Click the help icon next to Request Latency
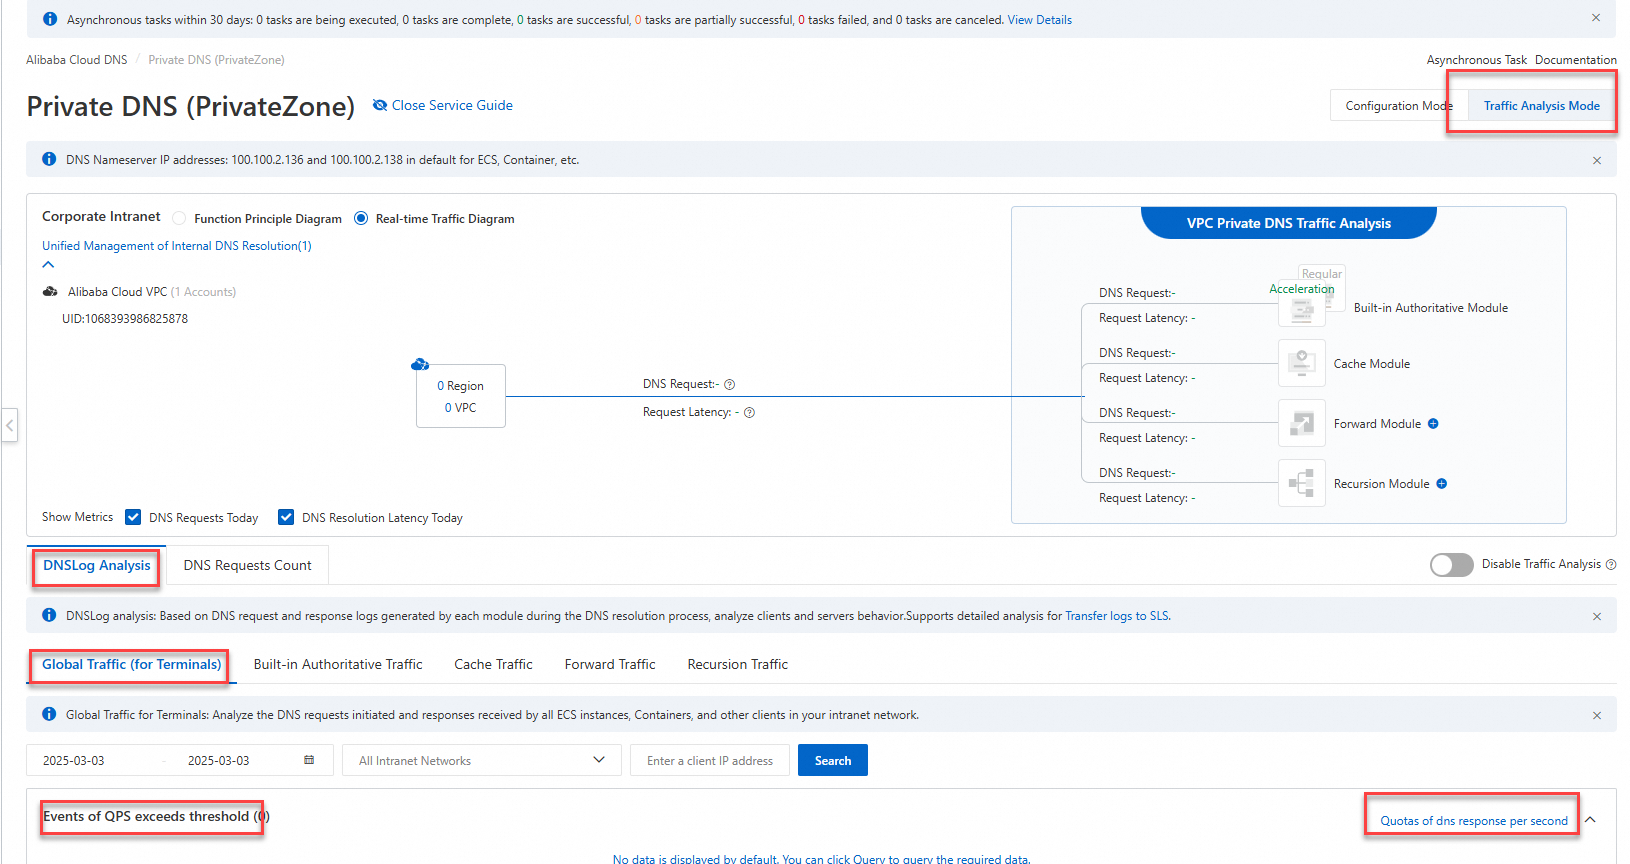Image resolution: width=1630 pixels, height=864 pixels. (x=749, y=413)
